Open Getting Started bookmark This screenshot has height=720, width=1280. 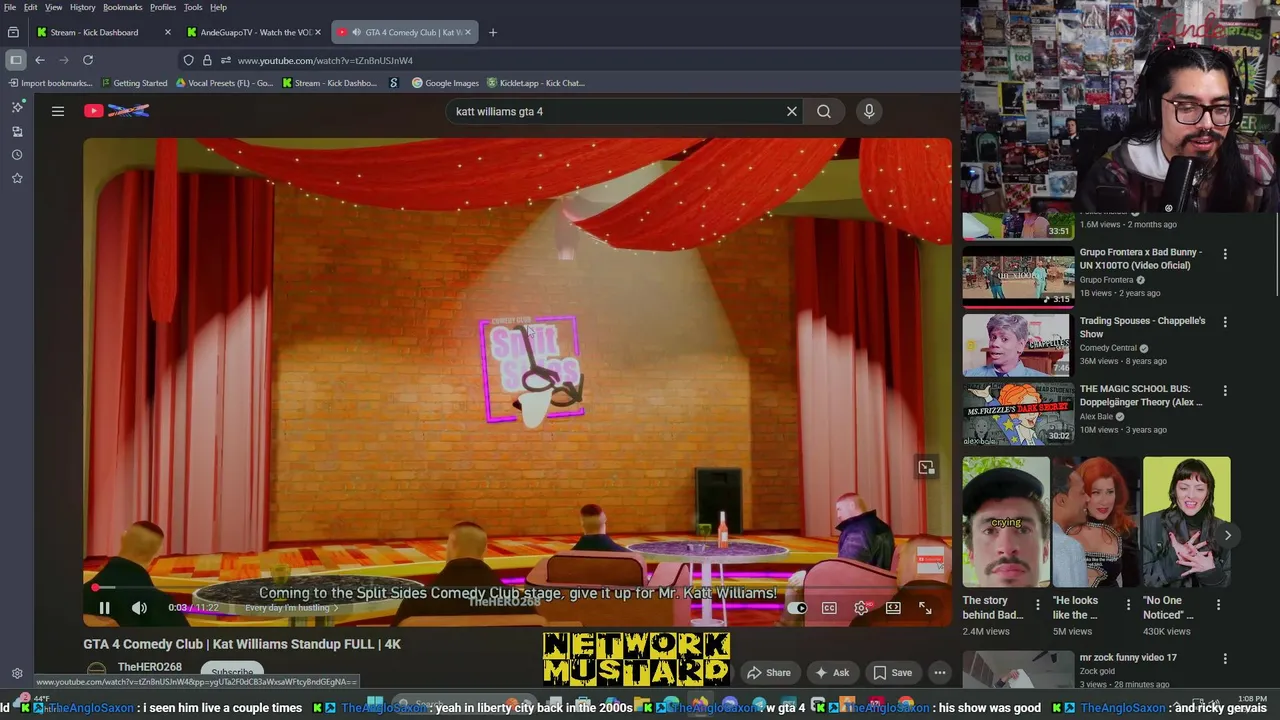click(133, 83)
